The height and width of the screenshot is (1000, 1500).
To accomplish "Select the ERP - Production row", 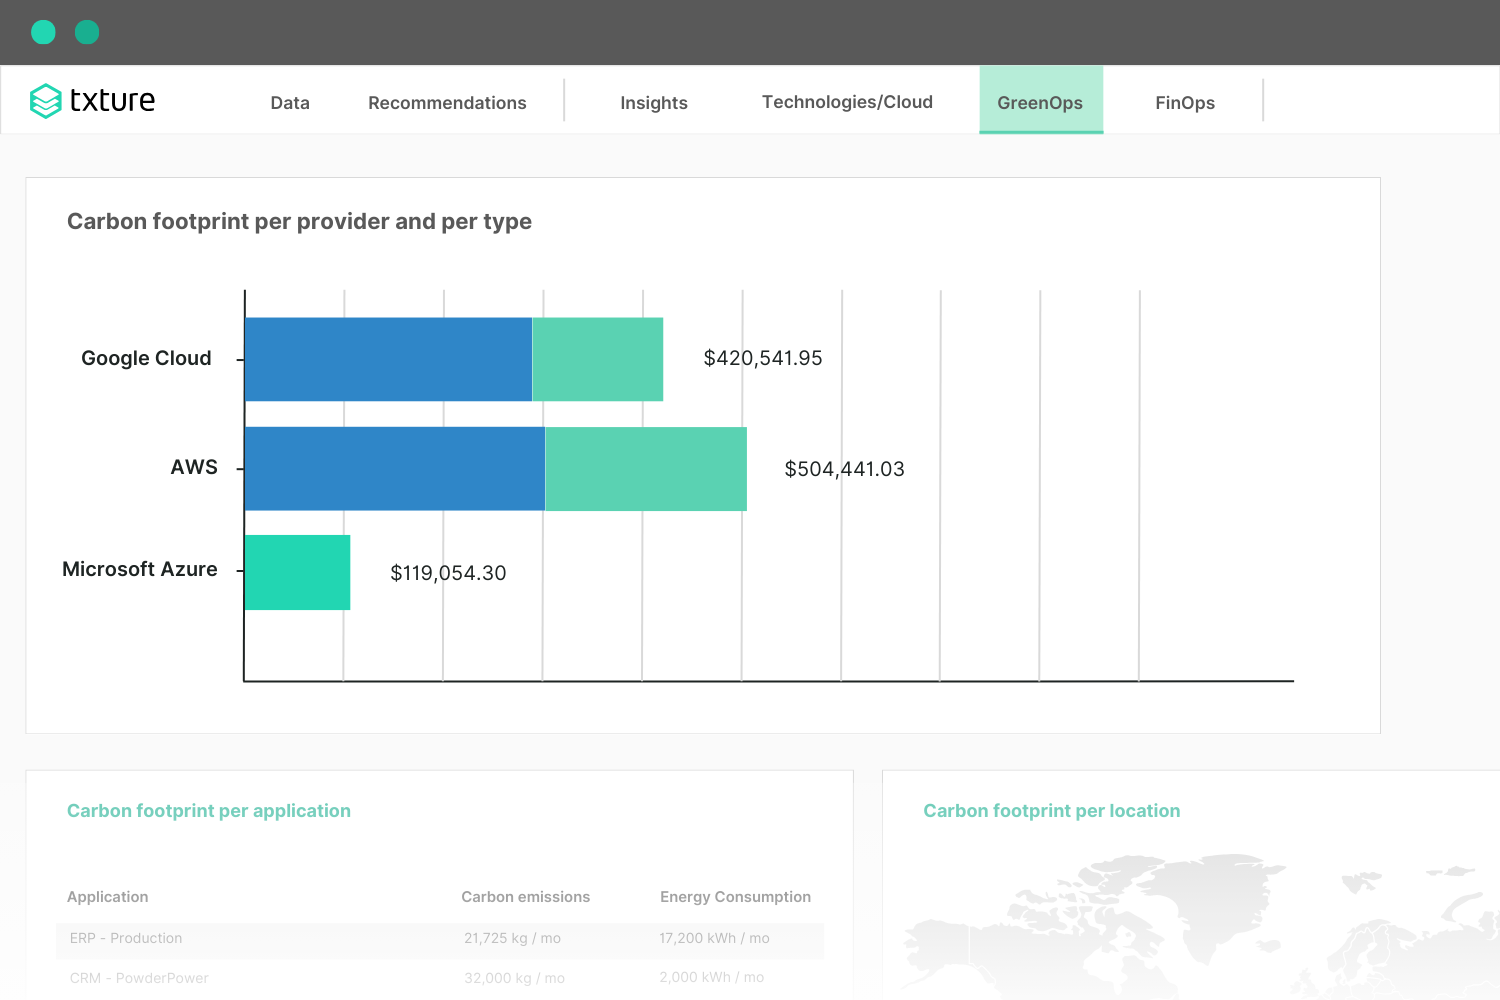I will [x=440, y=939].
